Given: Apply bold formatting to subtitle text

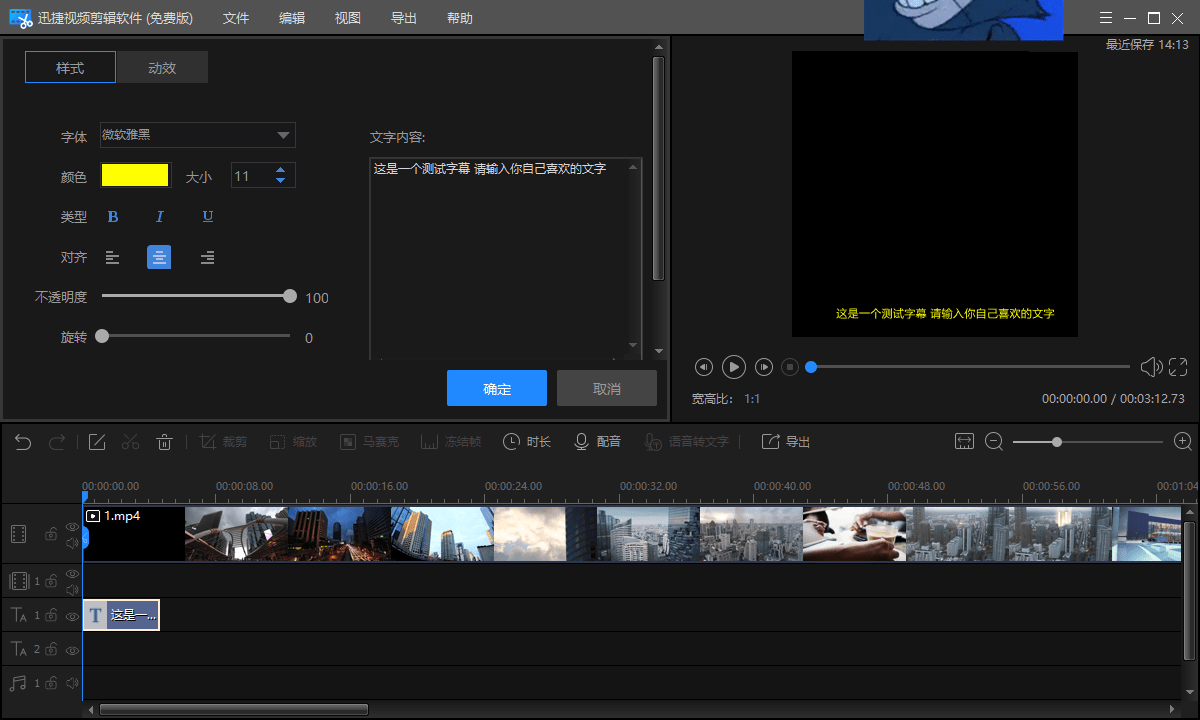Looking at the screenshot, I should [x=112, y=216].
